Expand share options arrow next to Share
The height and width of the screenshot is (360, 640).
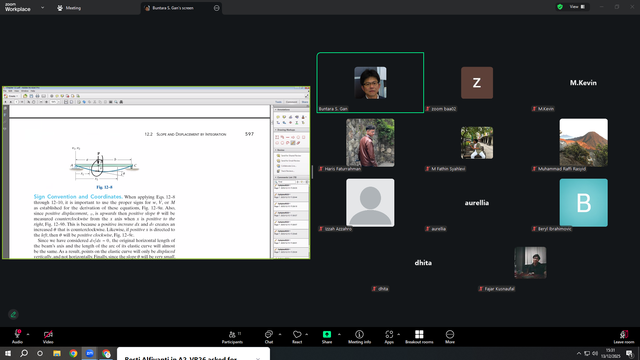[x=339, y=334]
